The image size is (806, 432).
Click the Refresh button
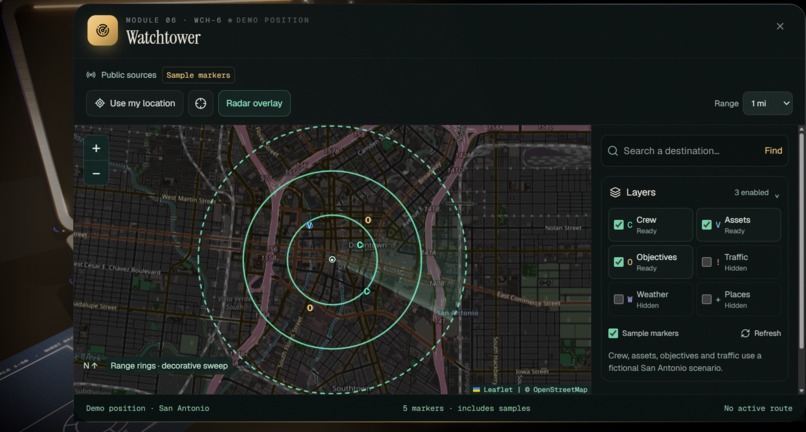761,333
